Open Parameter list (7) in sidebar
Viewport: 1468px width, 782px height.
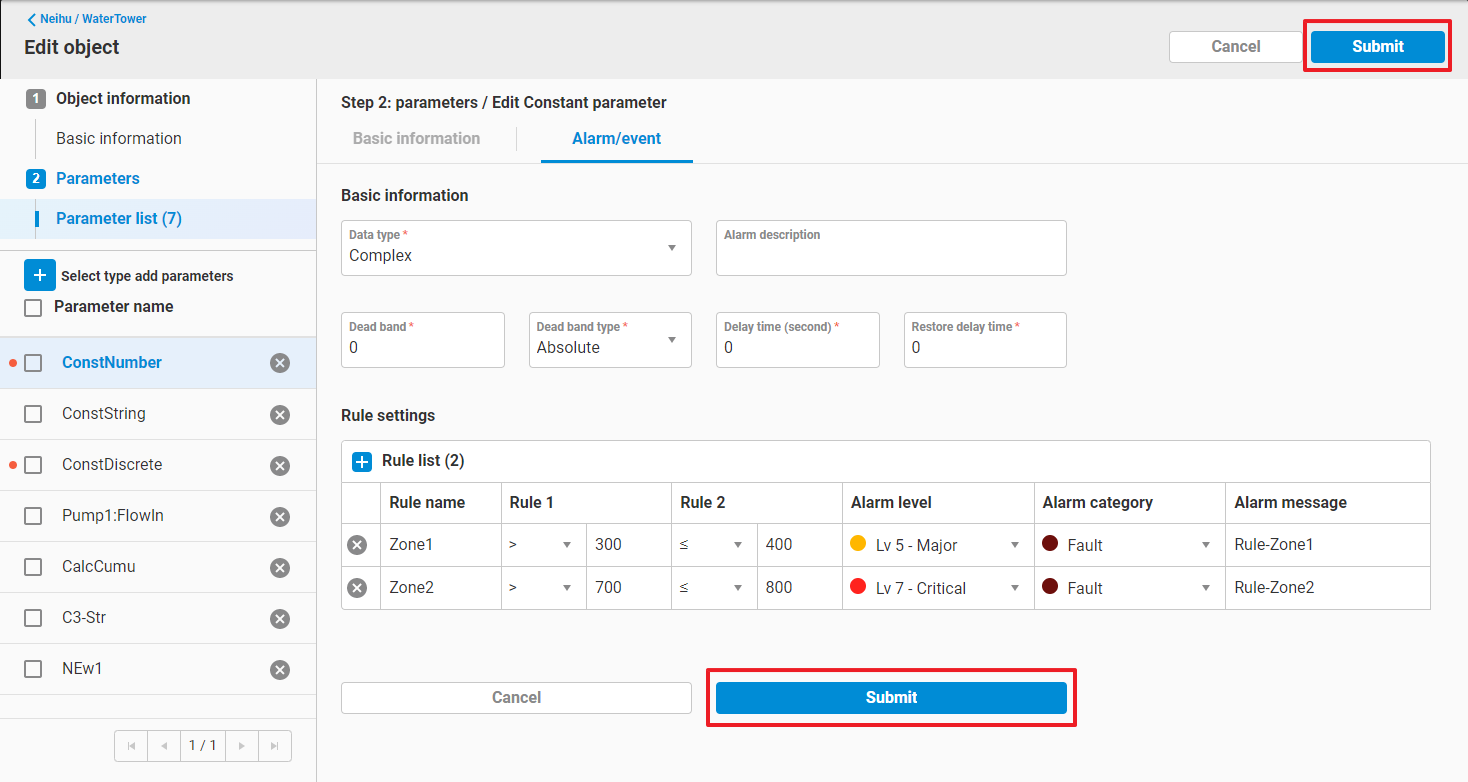[119, 219]
